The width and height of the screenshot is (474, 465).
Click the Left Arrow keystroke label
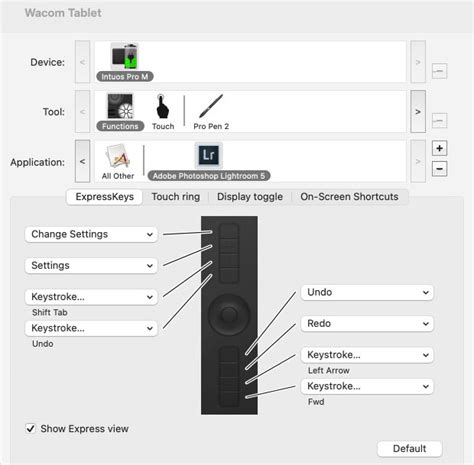coord(329,370)
